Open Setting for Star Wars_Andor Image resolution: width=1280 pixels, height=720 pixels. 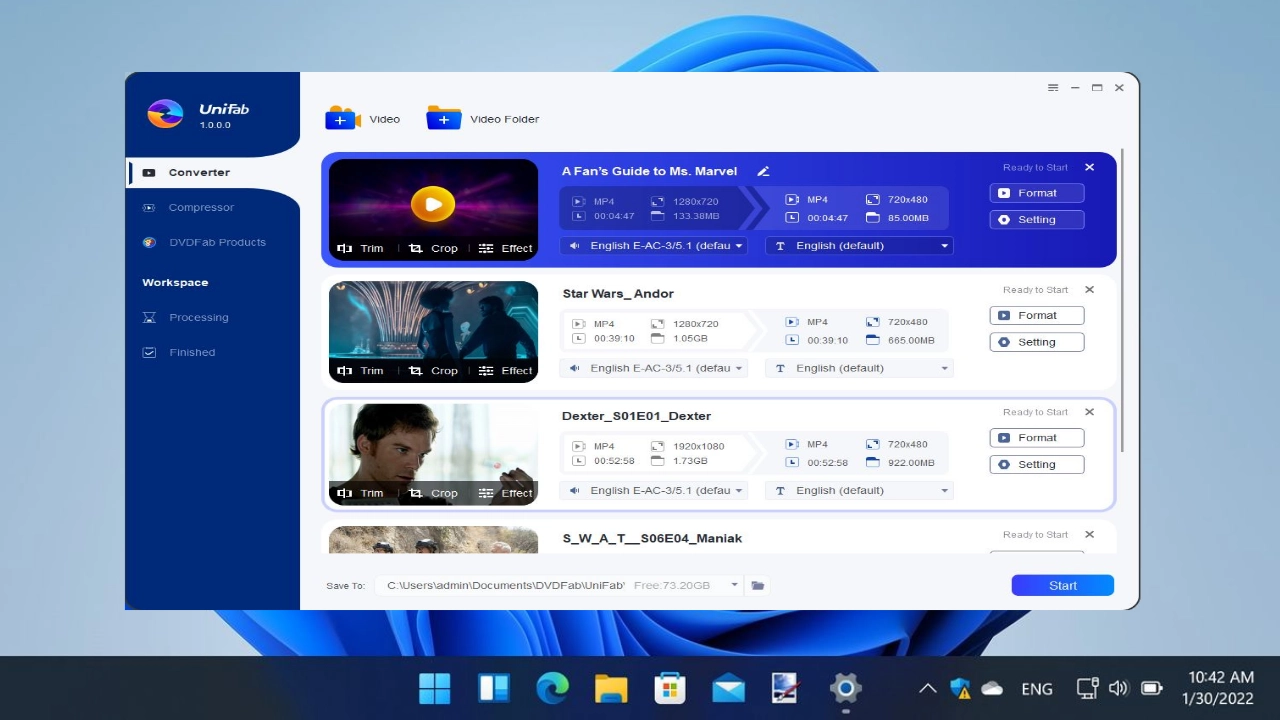1037,341
